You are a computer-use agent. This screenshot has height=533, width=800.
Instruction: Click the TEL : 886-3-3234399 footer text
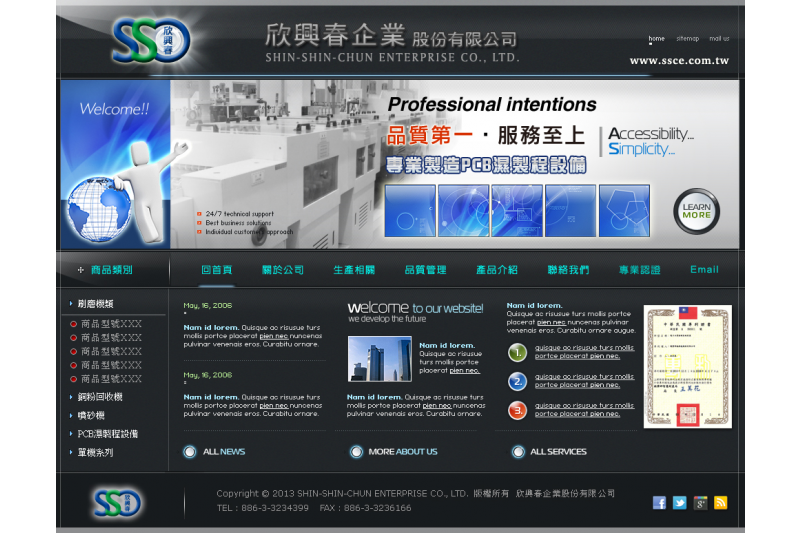tap(263, 508)
